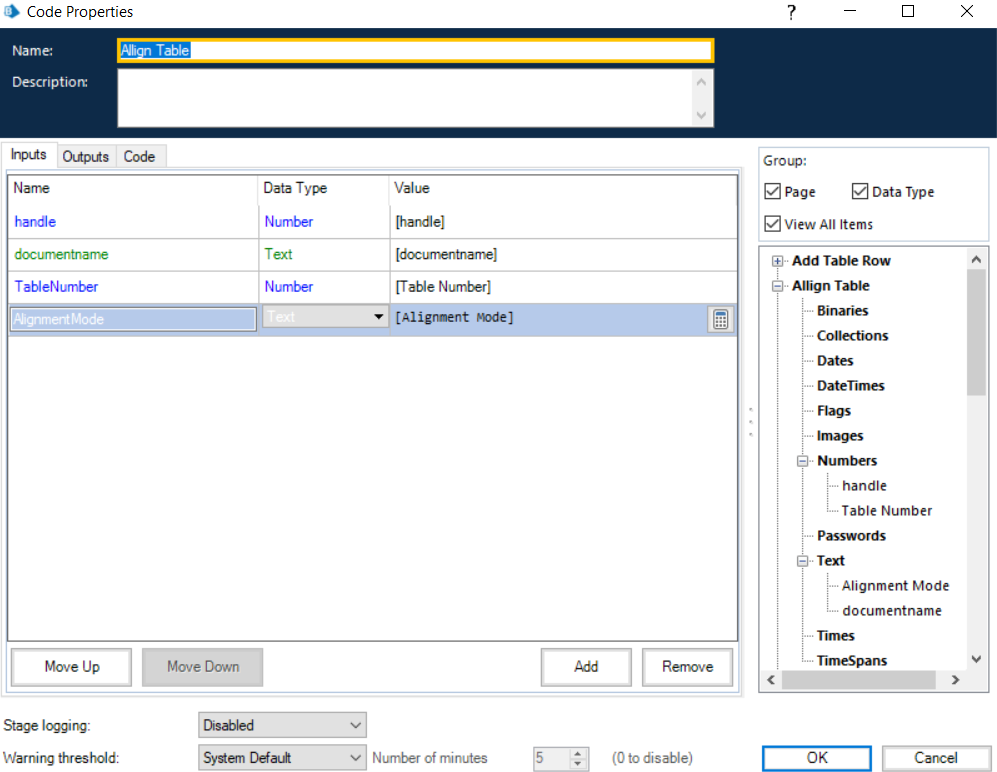Viewport: 997px width, 772px height.
Task: Toggle the Data Type group checkbox
Action: (860, 192)
